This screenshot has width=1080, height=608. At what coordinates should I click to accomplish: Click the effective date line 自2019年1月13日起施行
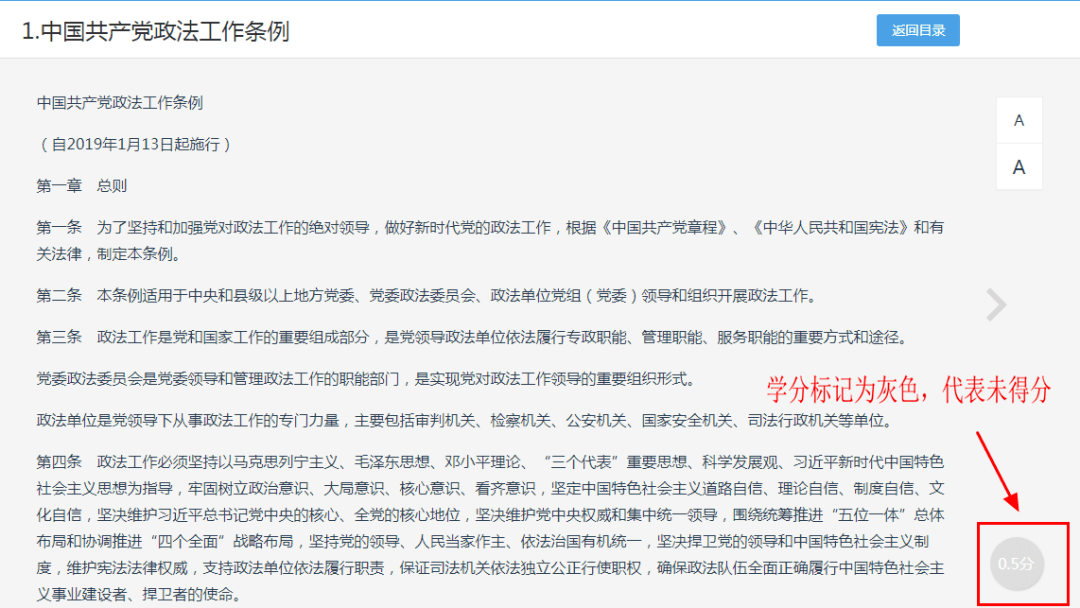pos(135,145)
